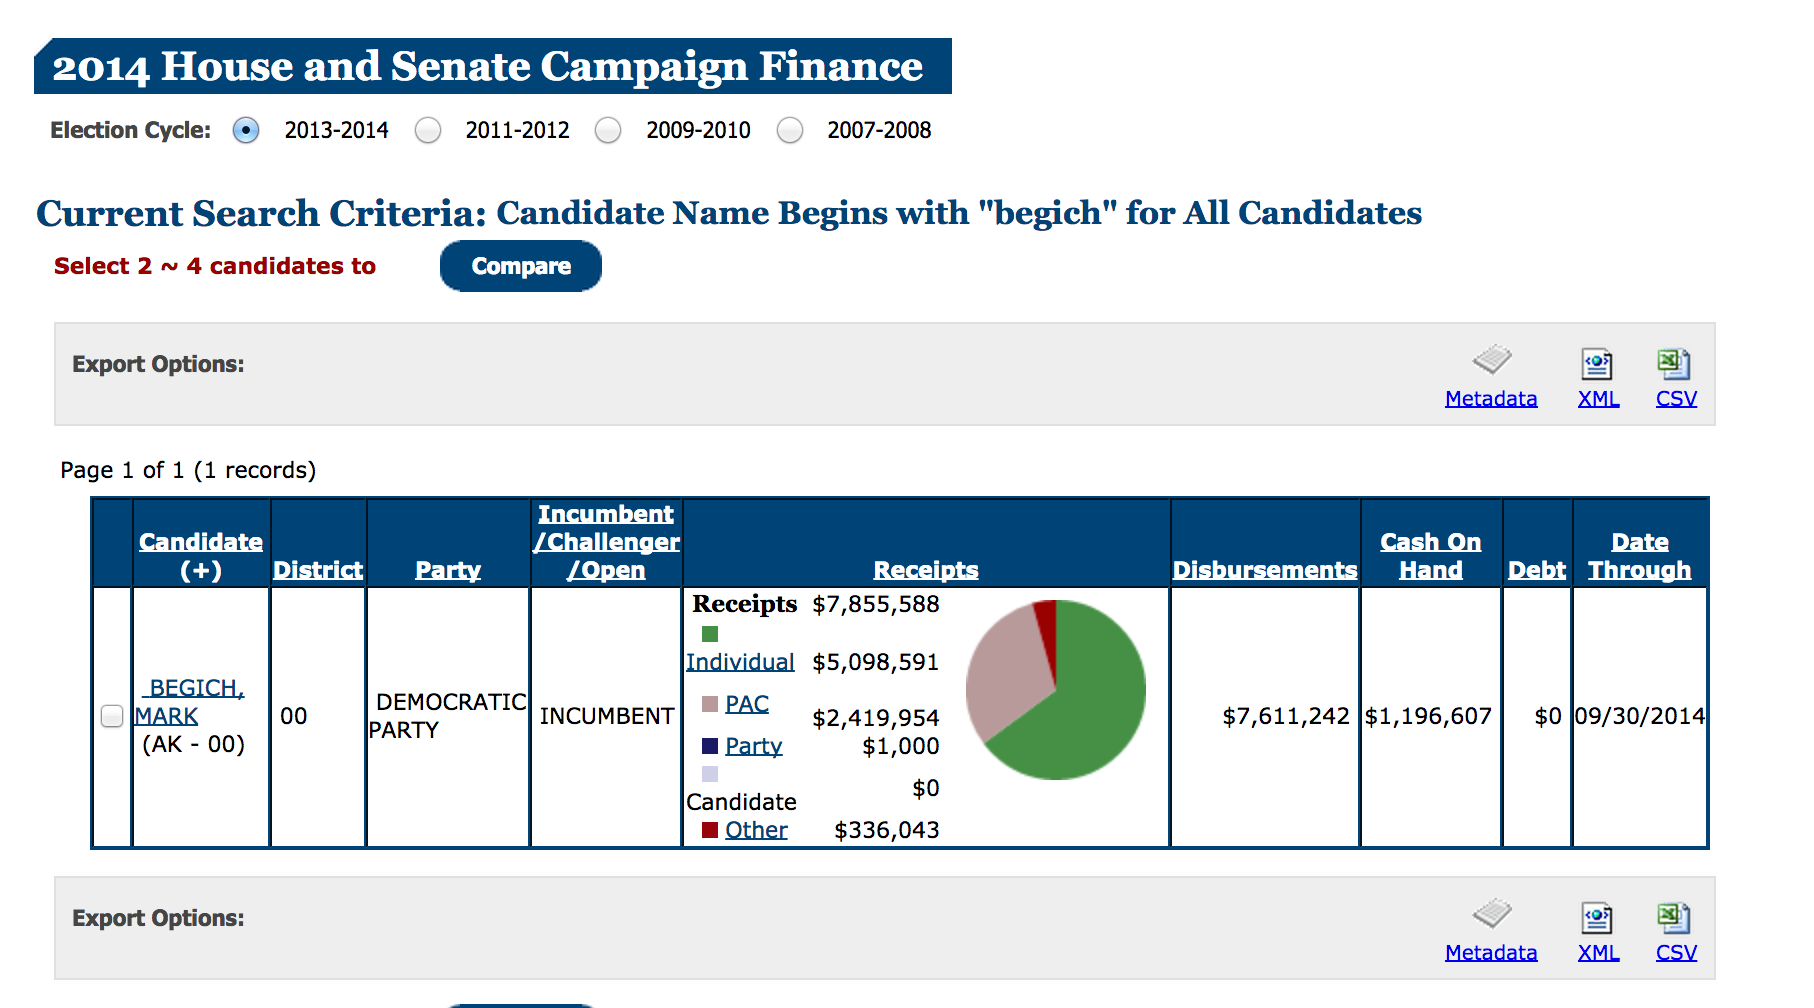Click the bottom XML export icon

pos(1597,918)
